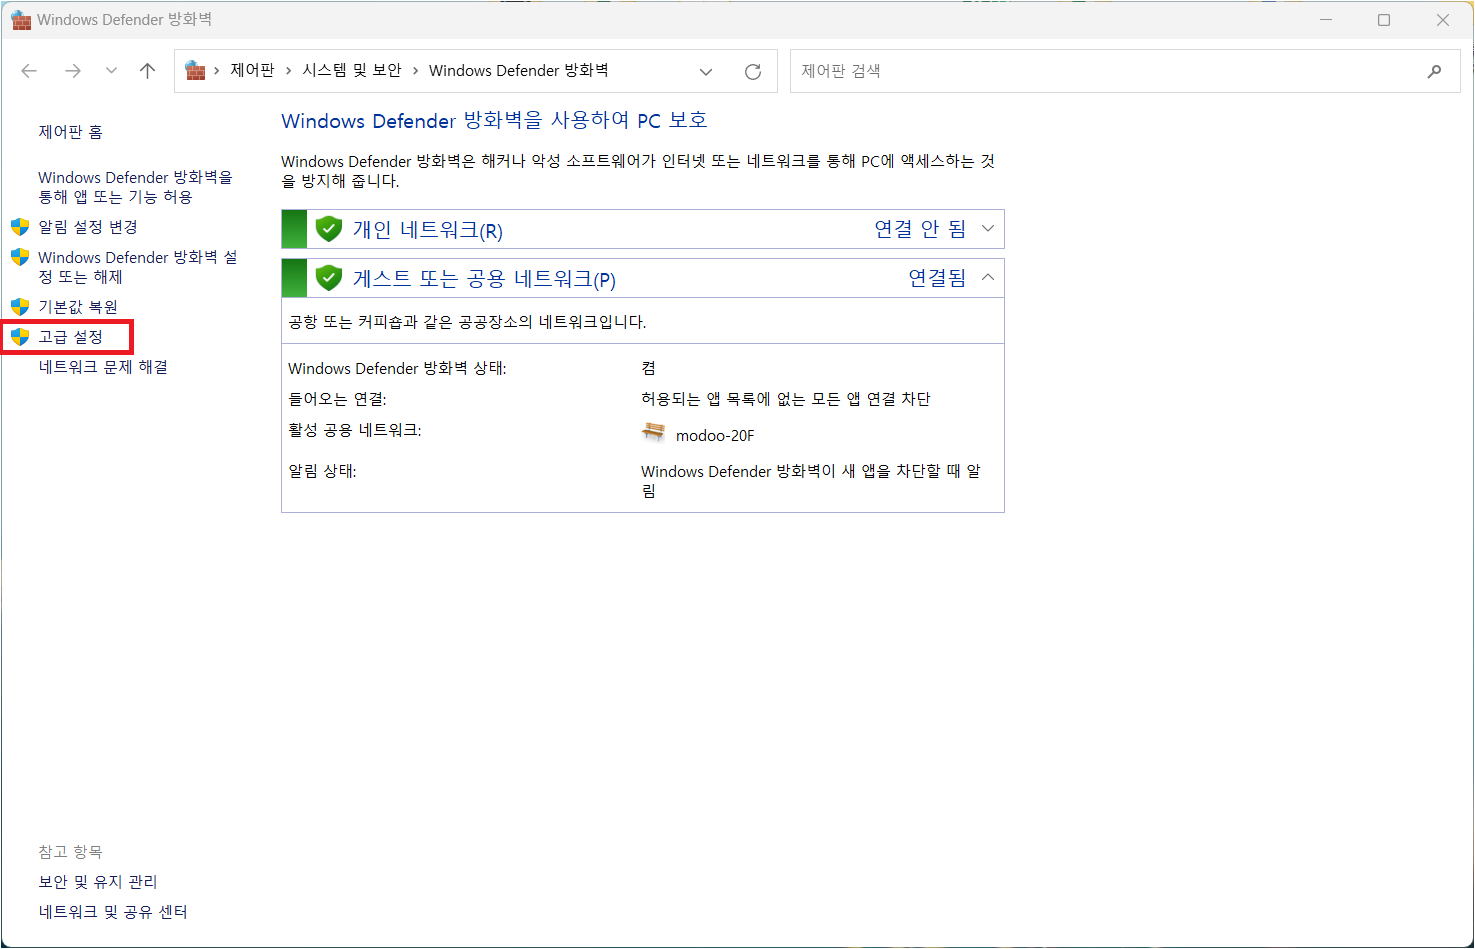Click the modoo-20F network name
1475x949 pixels.
tap(715, 436)
